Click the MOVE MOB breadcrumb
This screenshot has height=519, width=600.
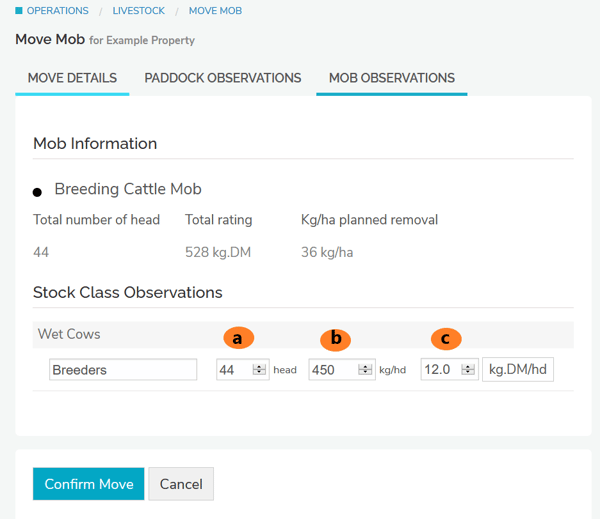(214, 11)
